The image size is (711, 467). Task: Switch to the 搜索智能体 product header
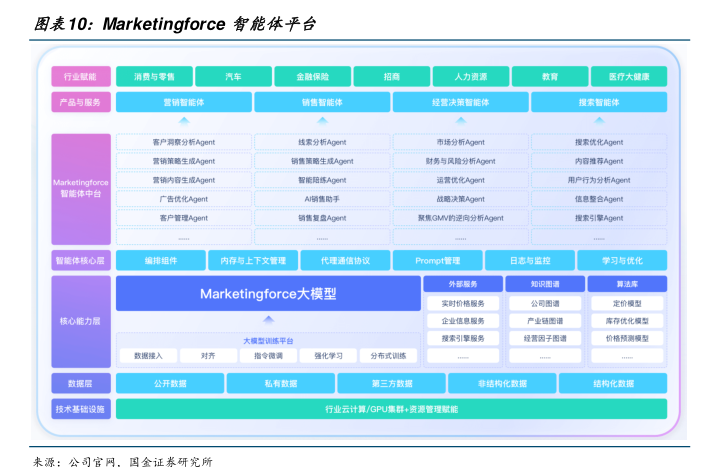(598, 102)
